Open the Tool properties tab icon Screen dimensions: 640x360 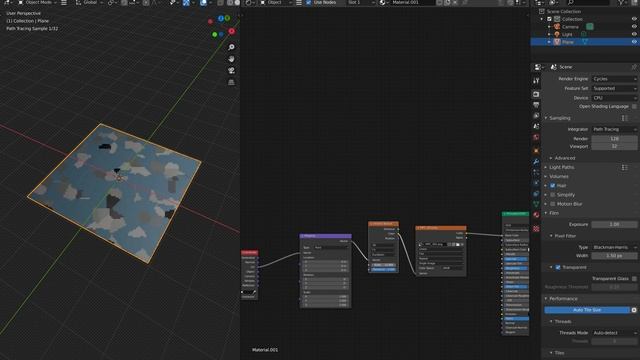tap(536, 81)
